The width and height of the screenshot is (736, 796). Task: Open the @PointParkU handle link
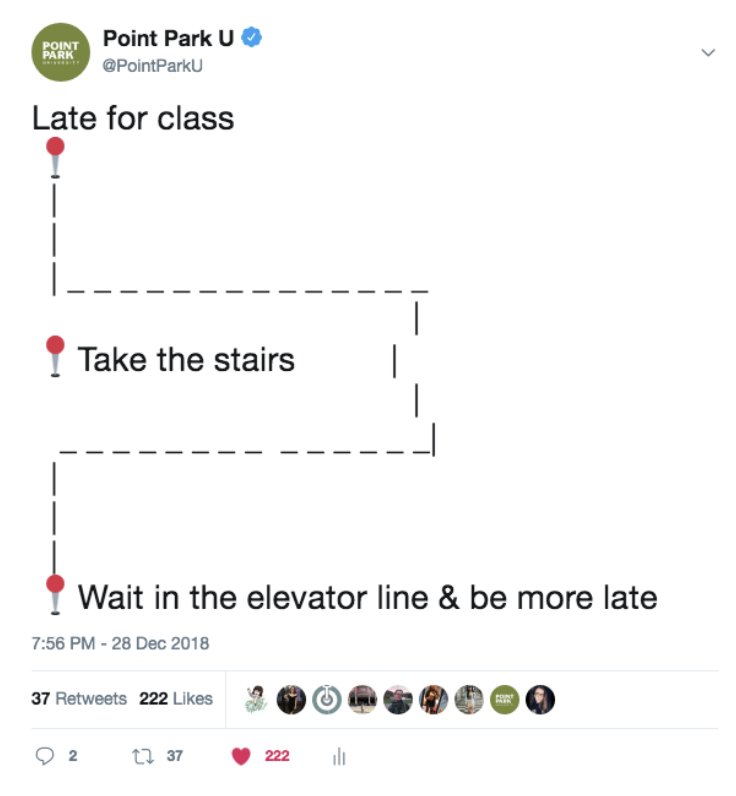click(152, 65)
